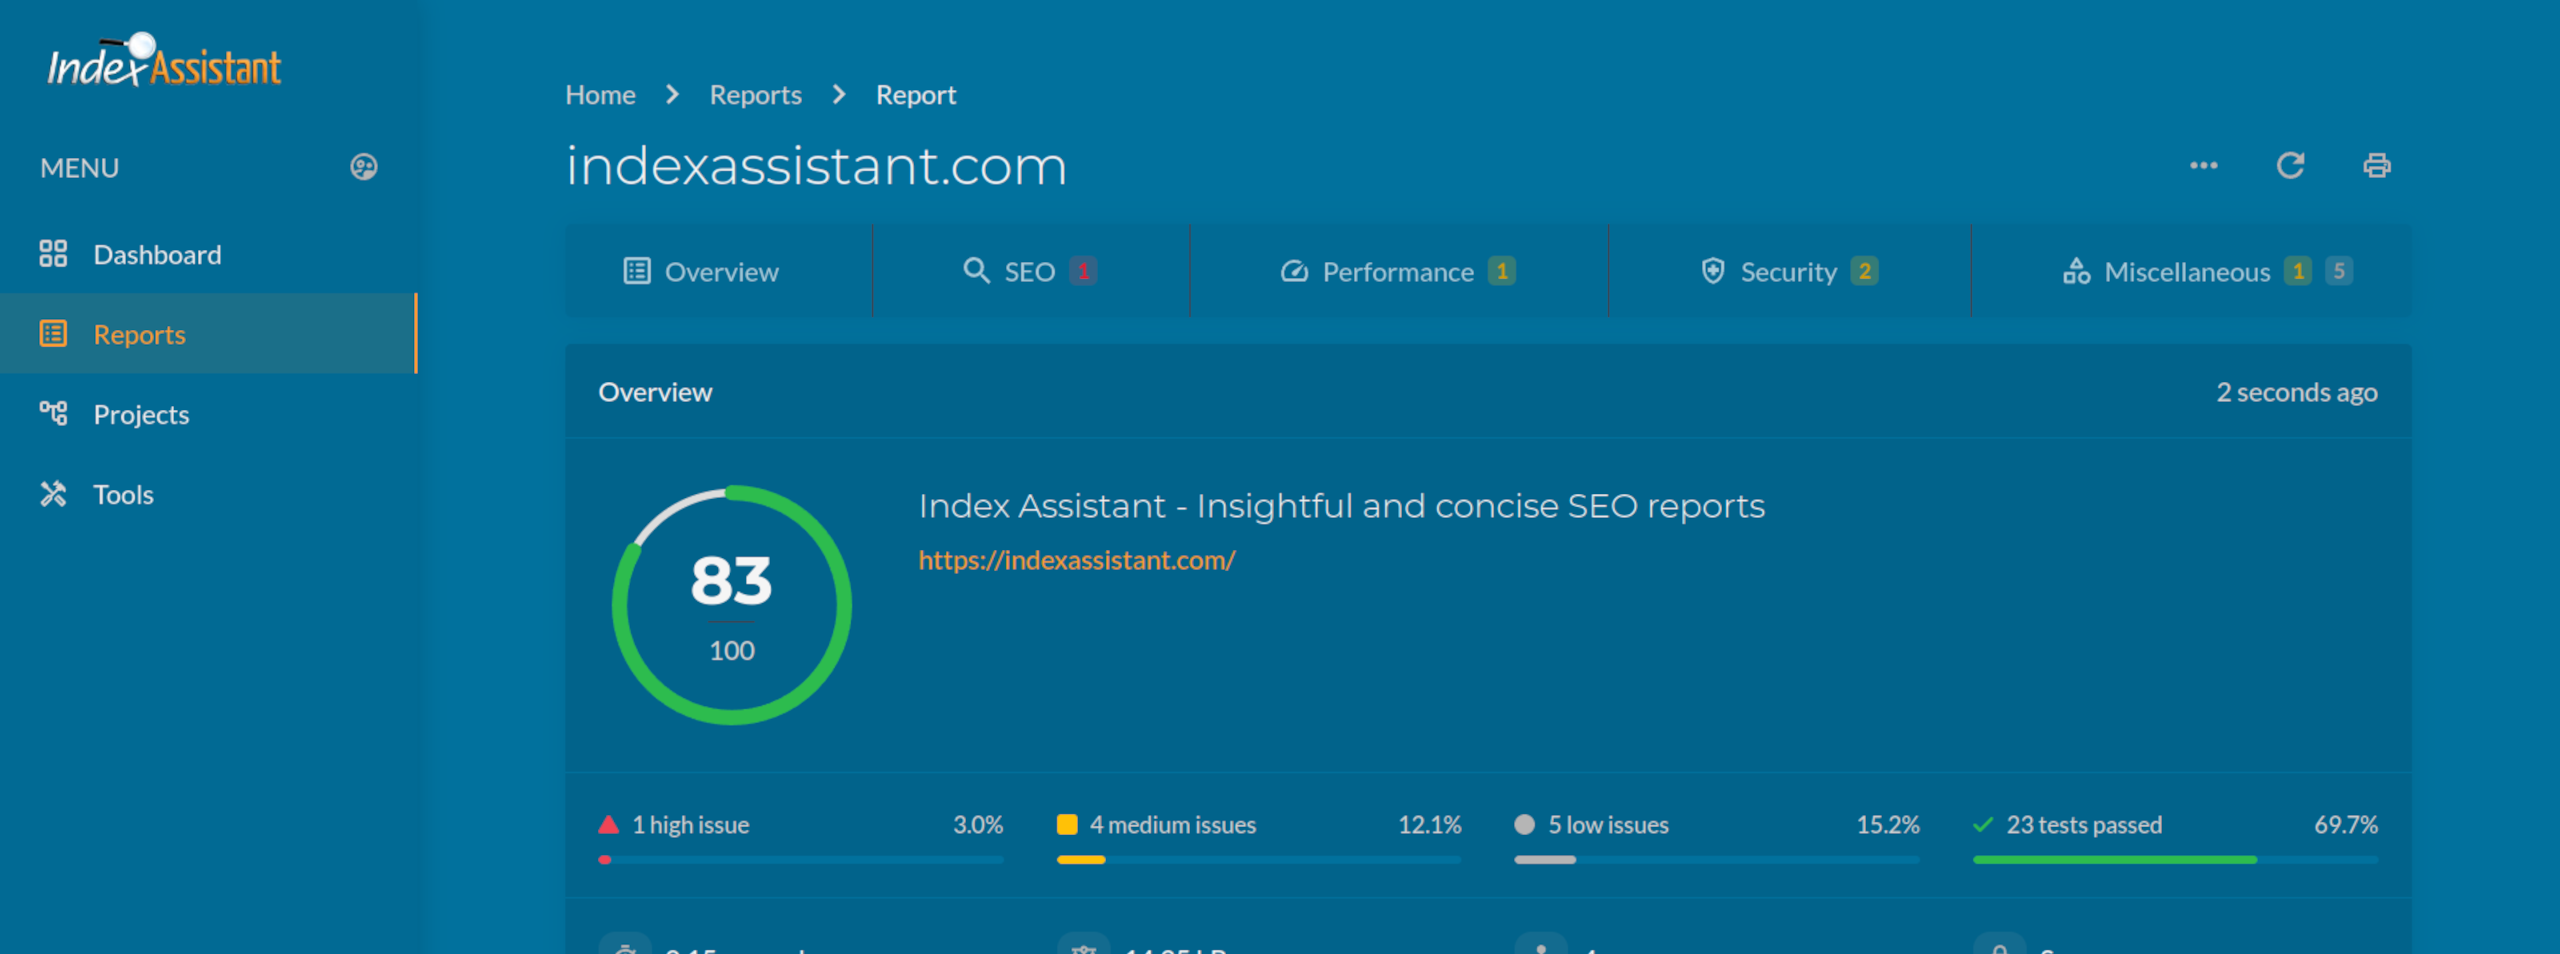Click the Dashboard grid icon
The width and height of the screenshot is (2560, 954).
click(53, 254)
